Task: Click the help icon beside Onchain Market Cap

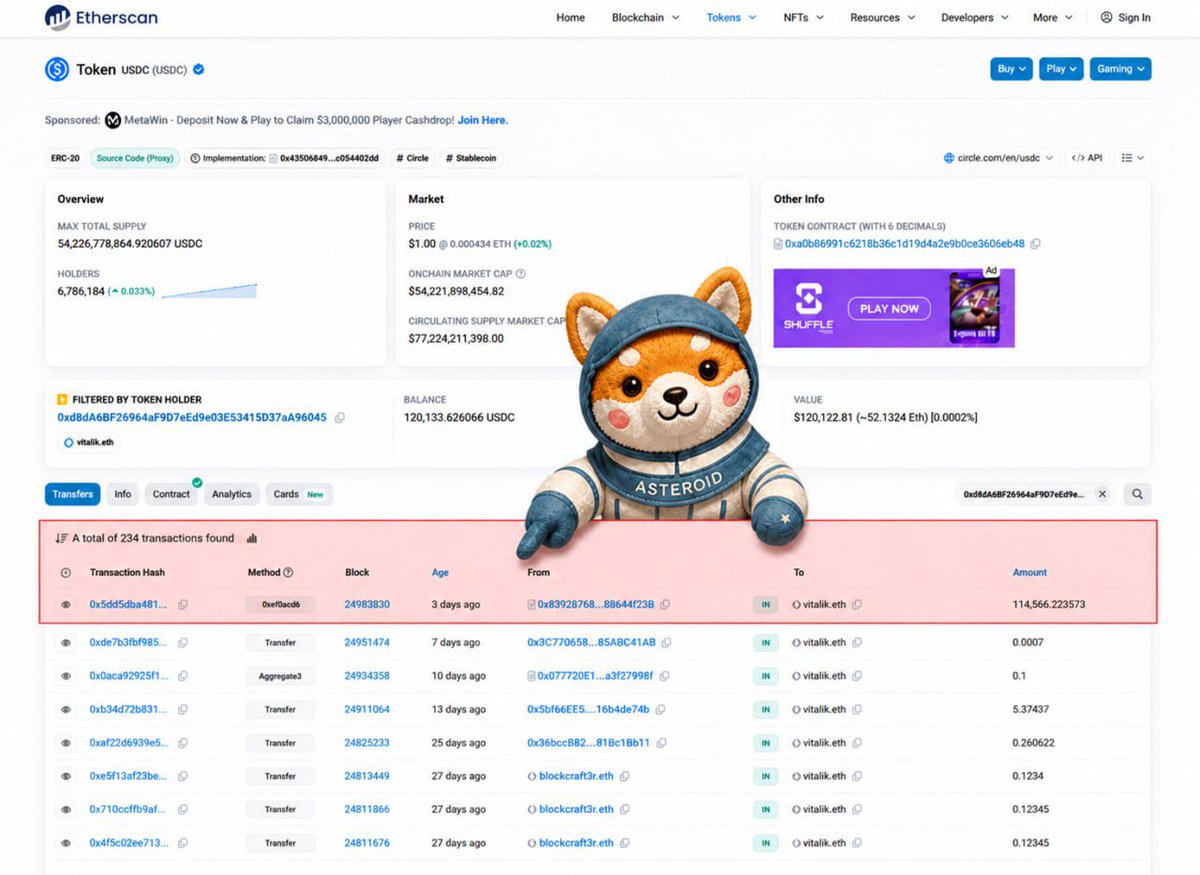Action: click(520, 274)
